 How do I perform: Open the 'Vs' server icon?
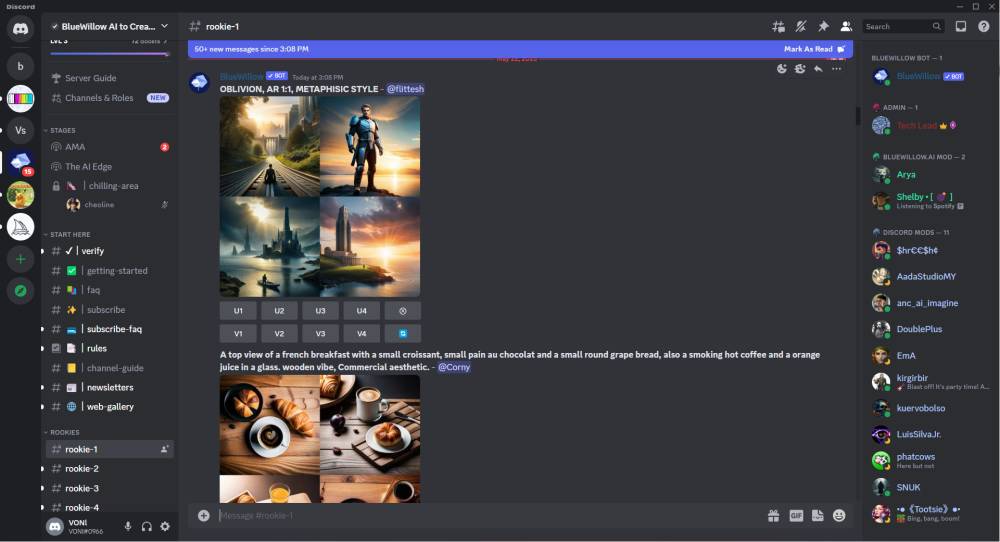click(x=20, y=130)
